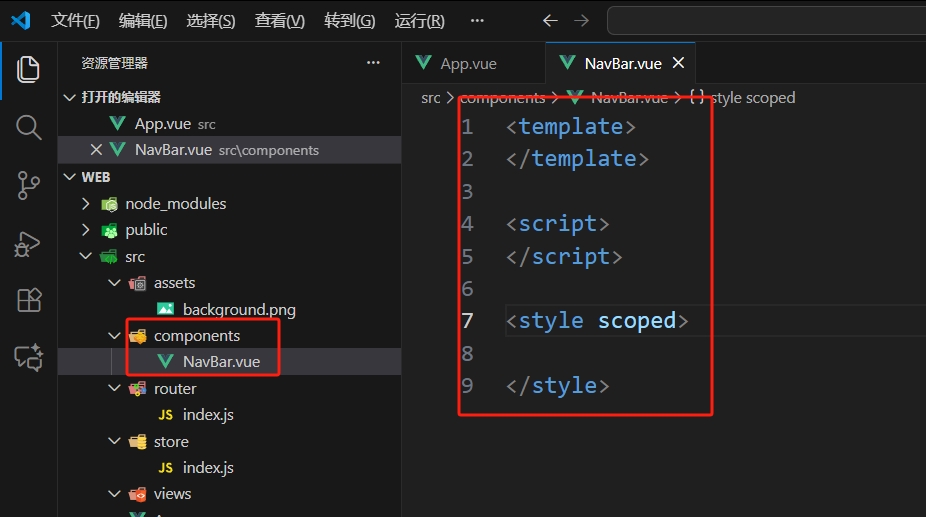
Task: Open the Explorer view in activity bar
Action: (x=28, y=70)
